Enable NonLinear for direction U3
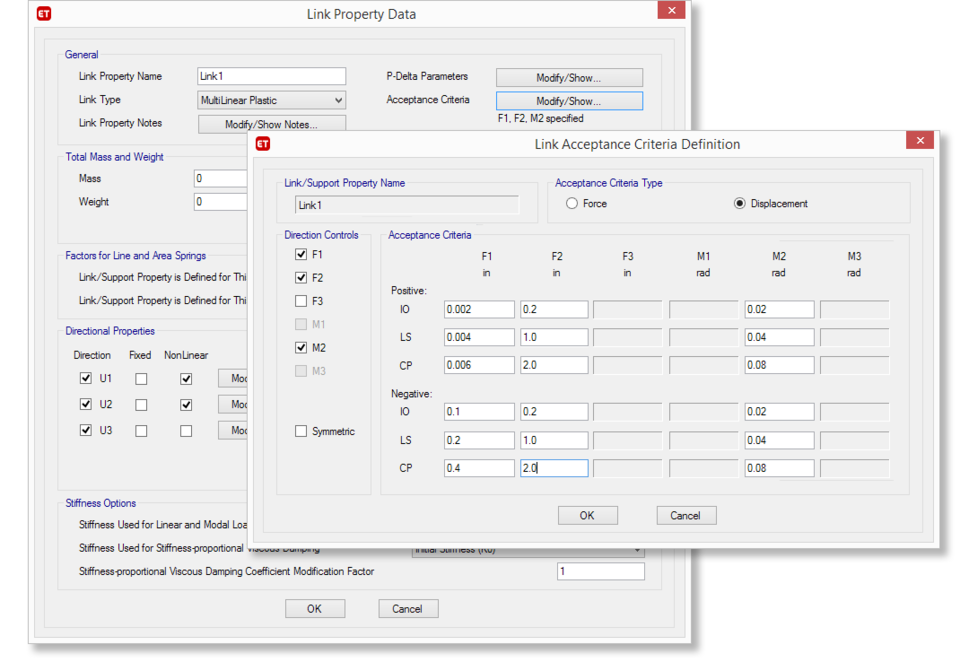Image resolution: width=960 pixels, height=662 pixels. click(x=186, y=430)
